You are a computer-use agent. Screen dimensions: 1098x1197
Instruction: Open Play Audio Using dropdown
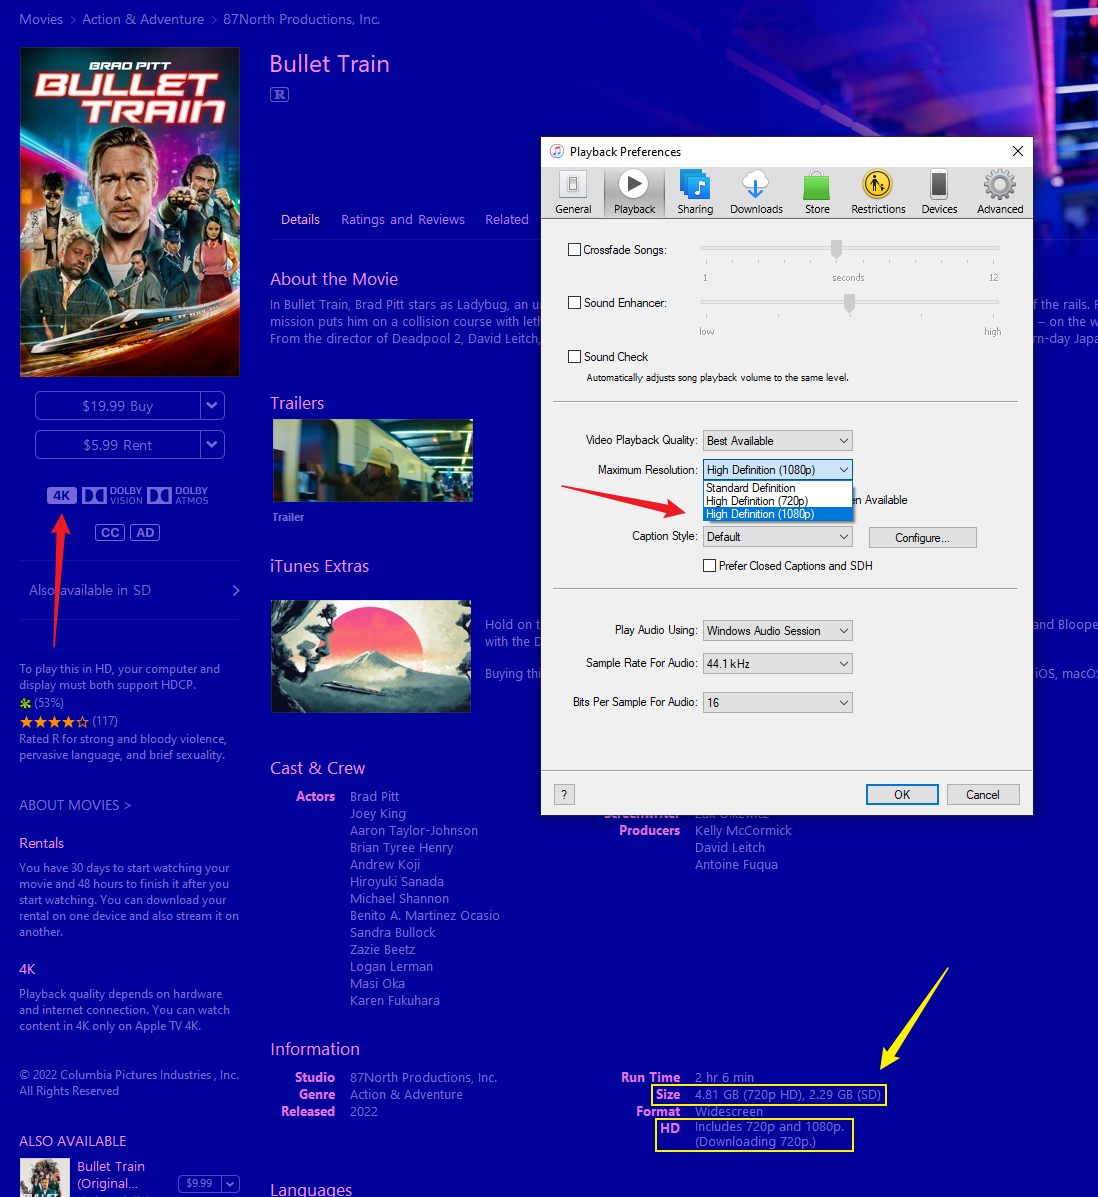coord(777,631)
